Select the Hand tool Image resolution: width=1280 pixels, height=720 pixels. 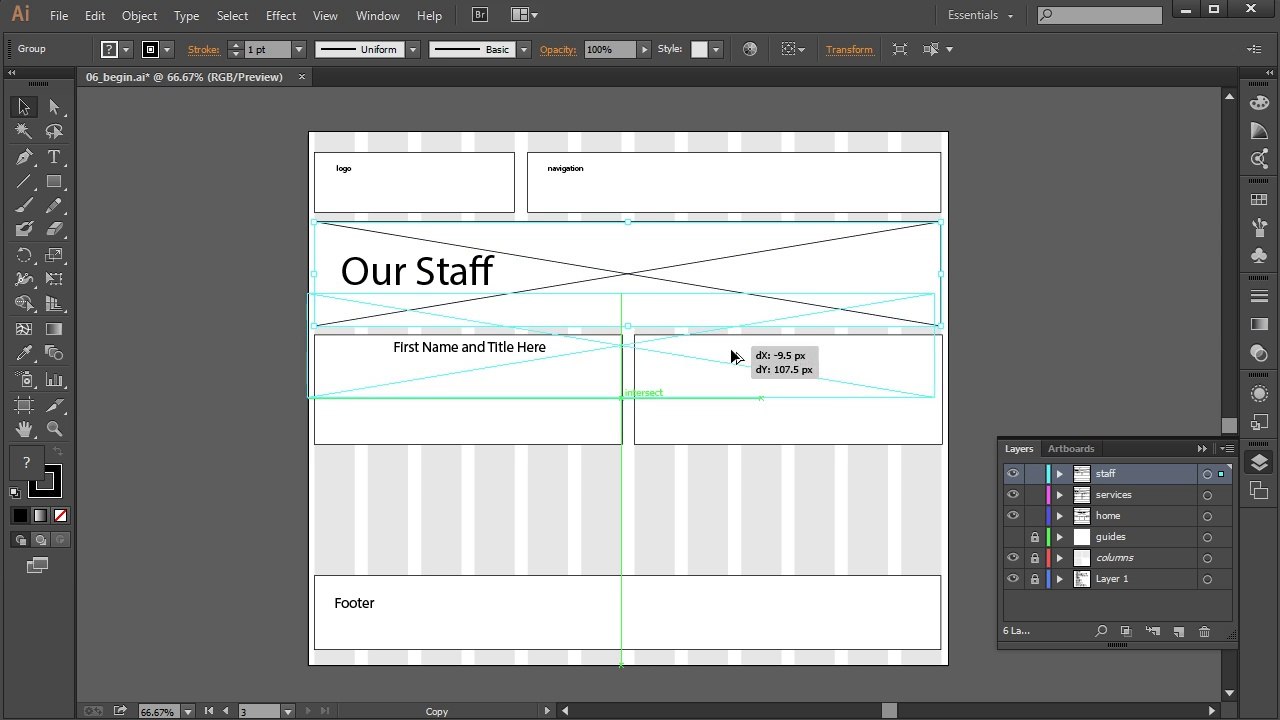tap(24, 429)
